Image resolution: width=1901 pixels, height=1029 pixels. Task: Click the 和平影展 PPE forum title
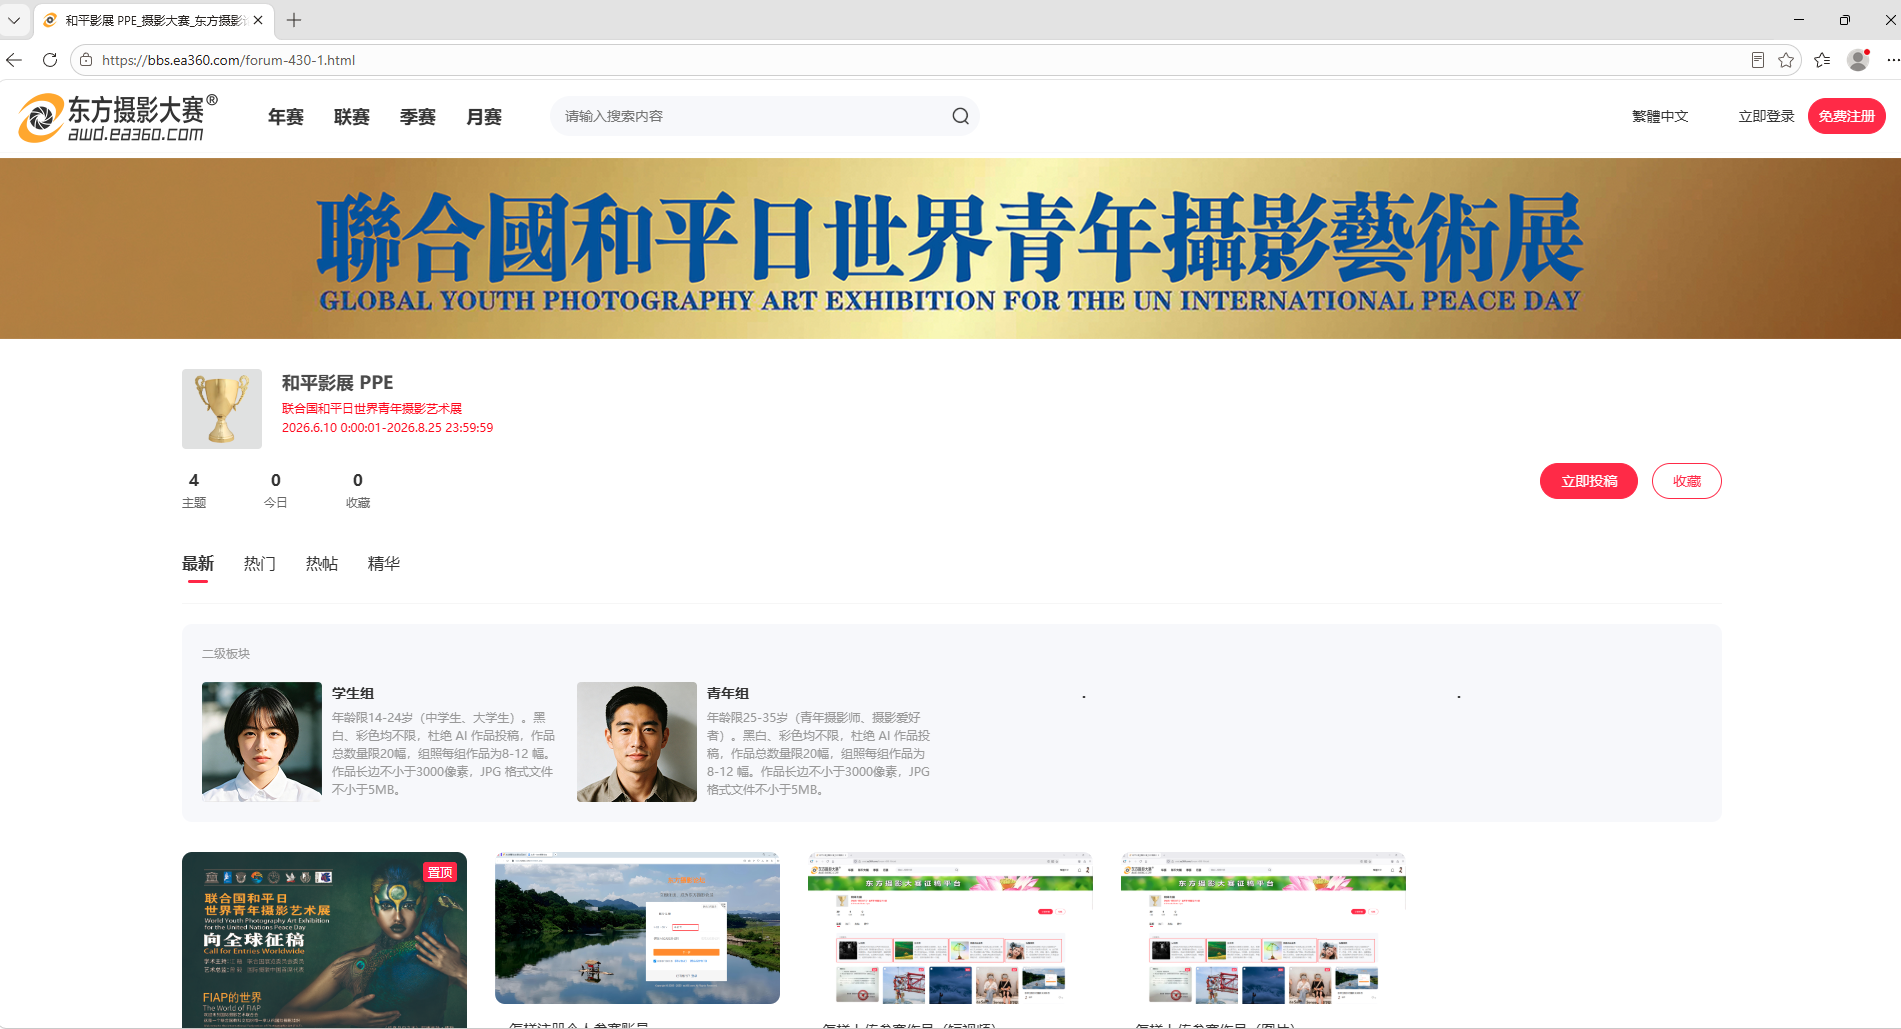click(x=337, y=383)
